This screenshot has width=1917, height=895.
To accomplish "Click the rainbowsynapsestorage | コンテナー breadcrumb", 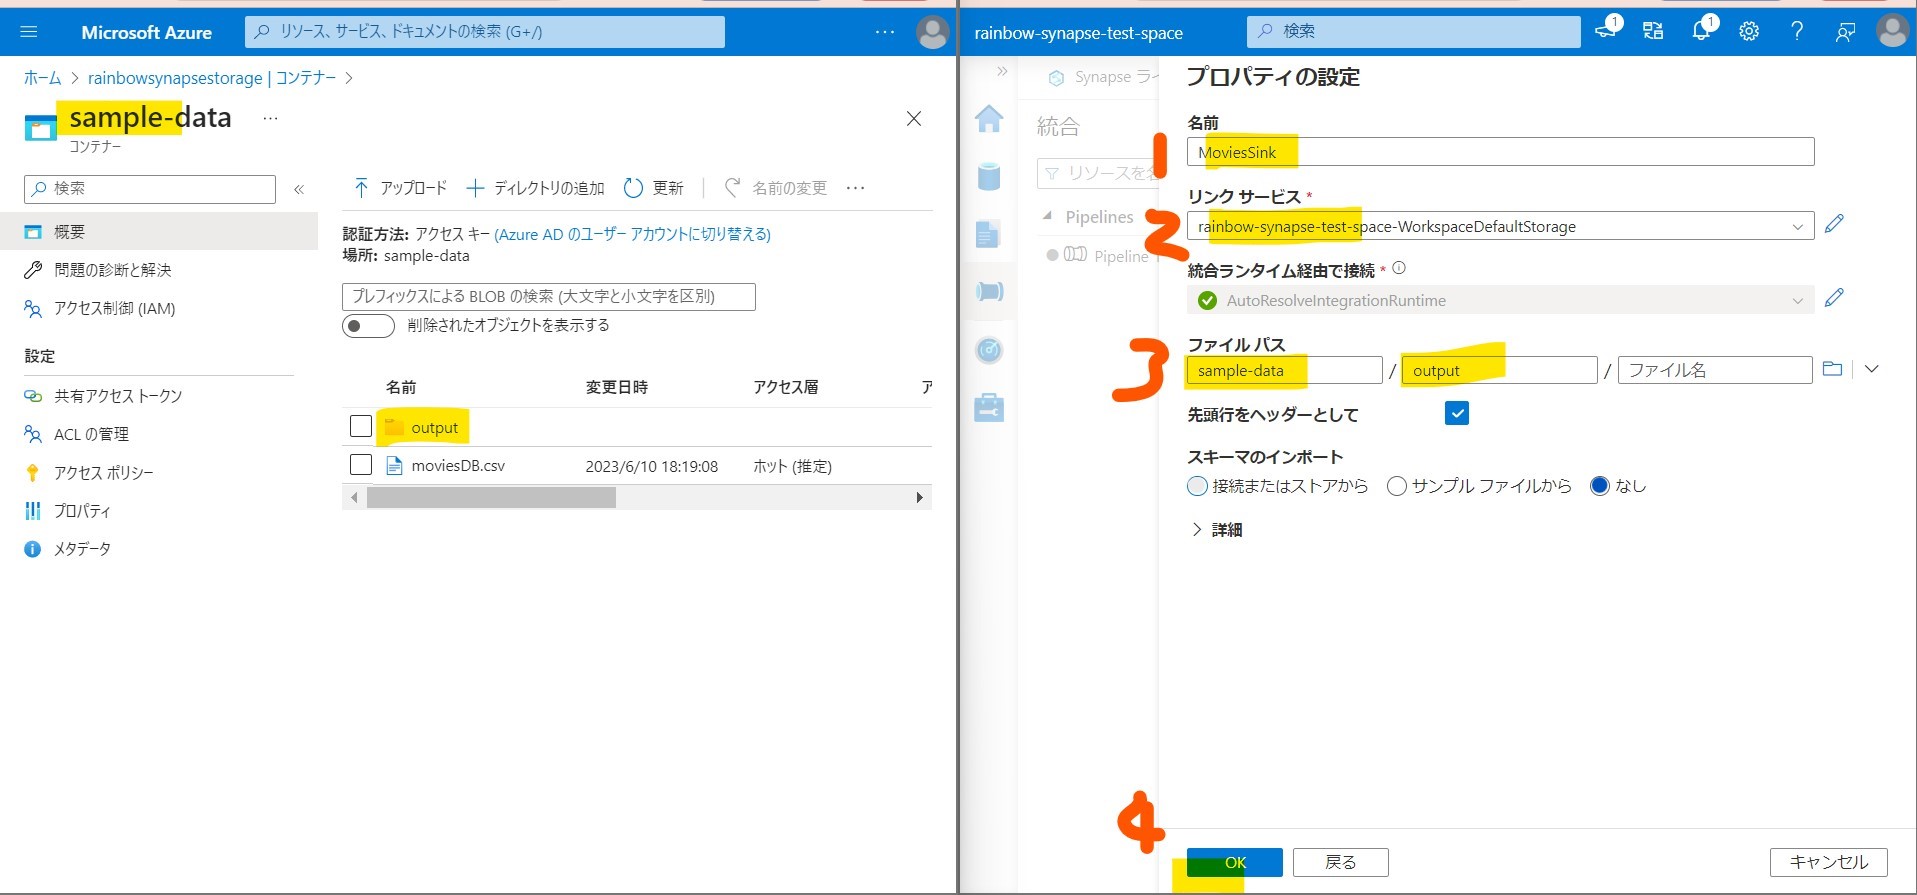I will (x=212, y=78).
